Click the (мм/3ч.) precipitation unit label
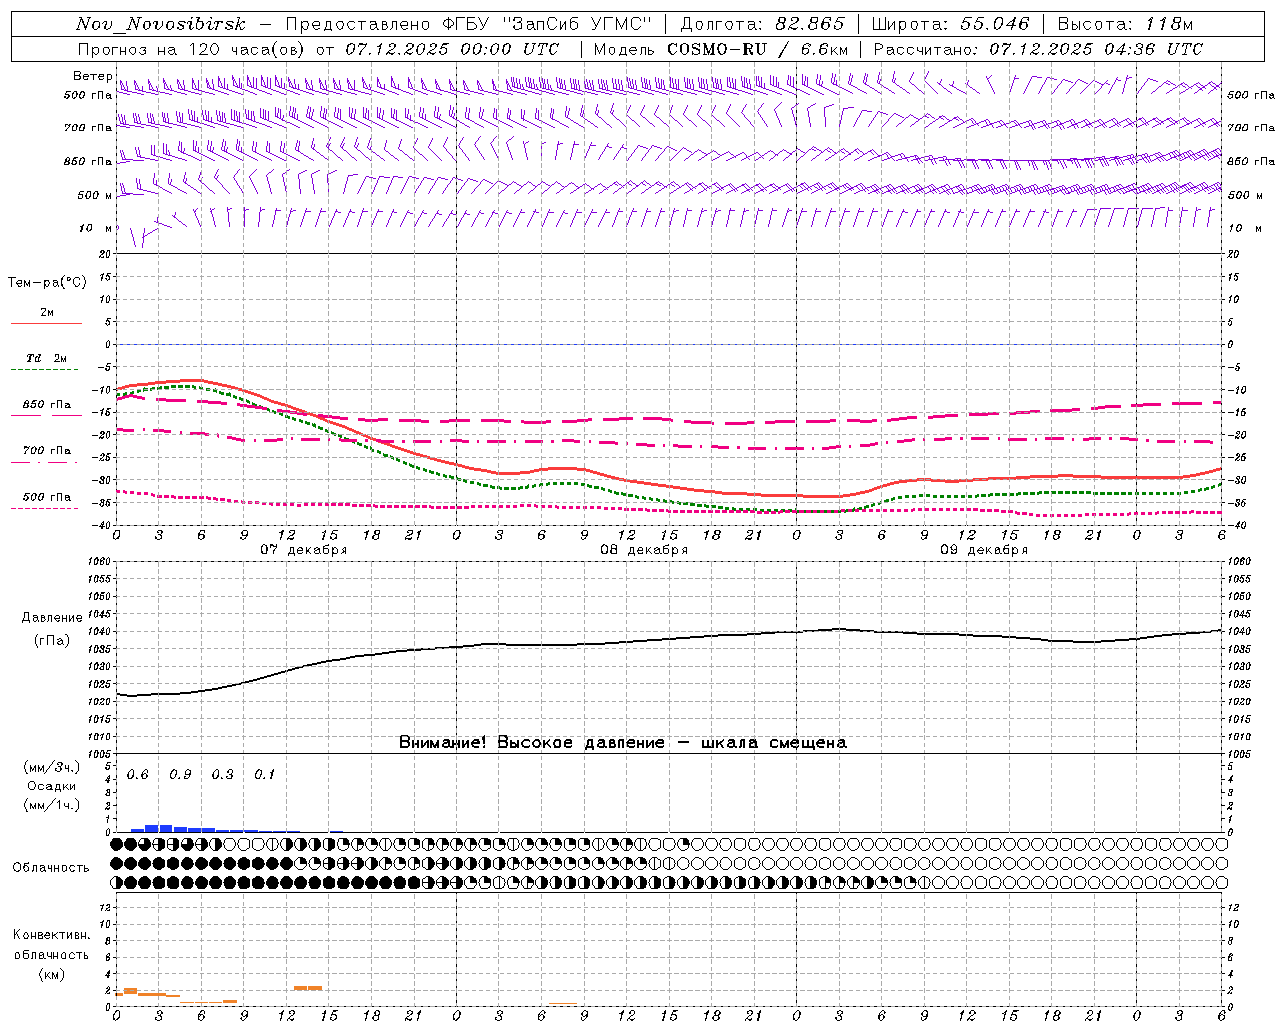Screen dimensions: 1280x1024 coord(52,767)
